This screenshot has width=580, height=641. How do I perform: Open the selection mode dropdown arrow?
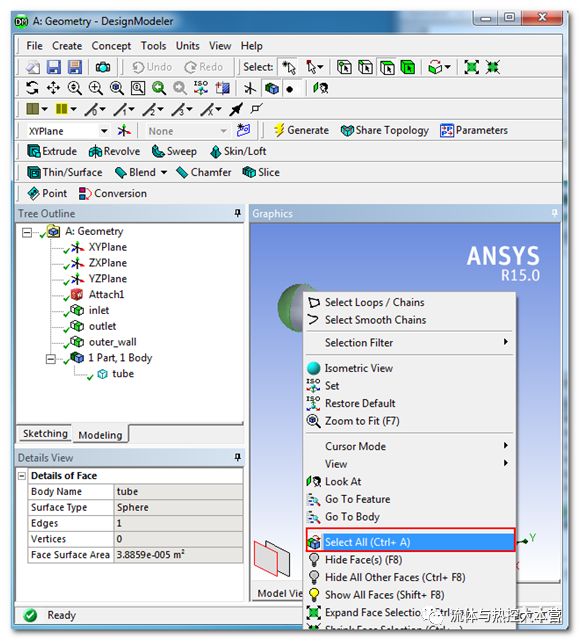pyautogui.click(x=320, y=67)
